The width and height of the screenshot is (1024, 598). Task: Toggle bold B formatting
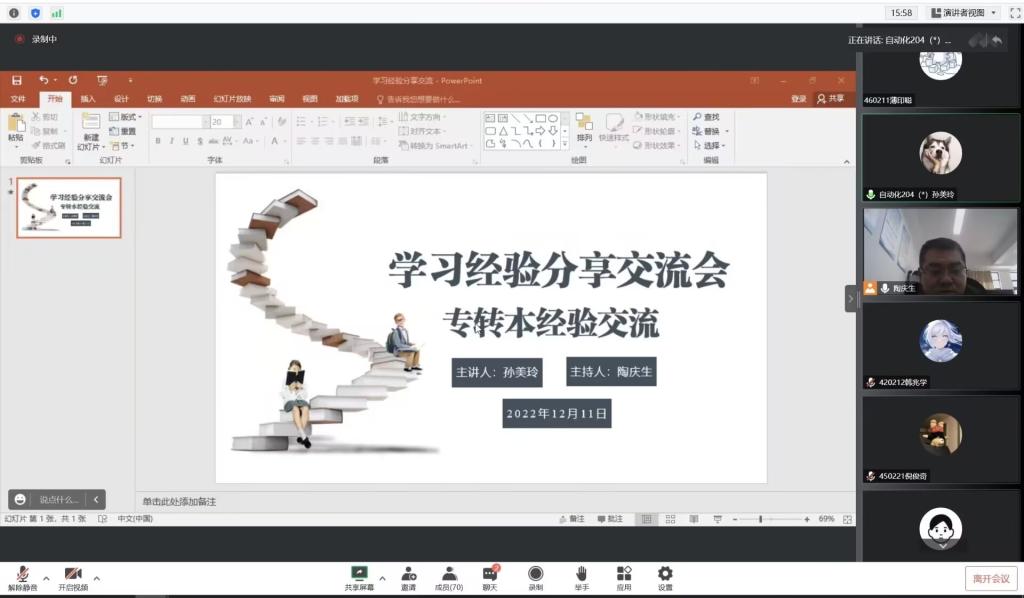(x=158, y=140)
